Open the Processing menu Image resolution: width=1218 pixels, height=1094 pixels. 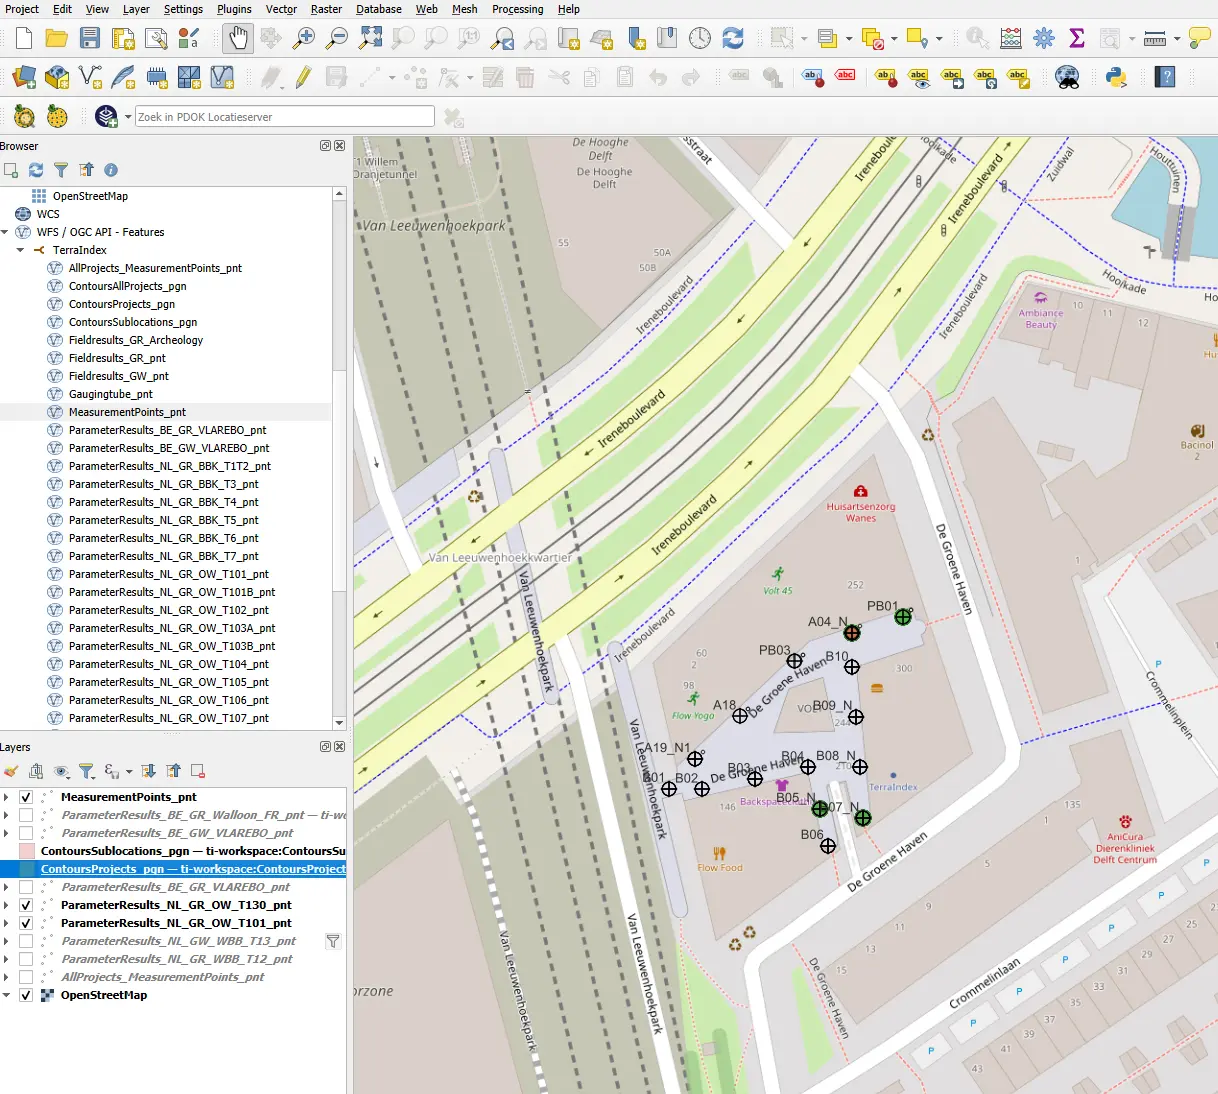pyautogui.click(x=517, y=9)
